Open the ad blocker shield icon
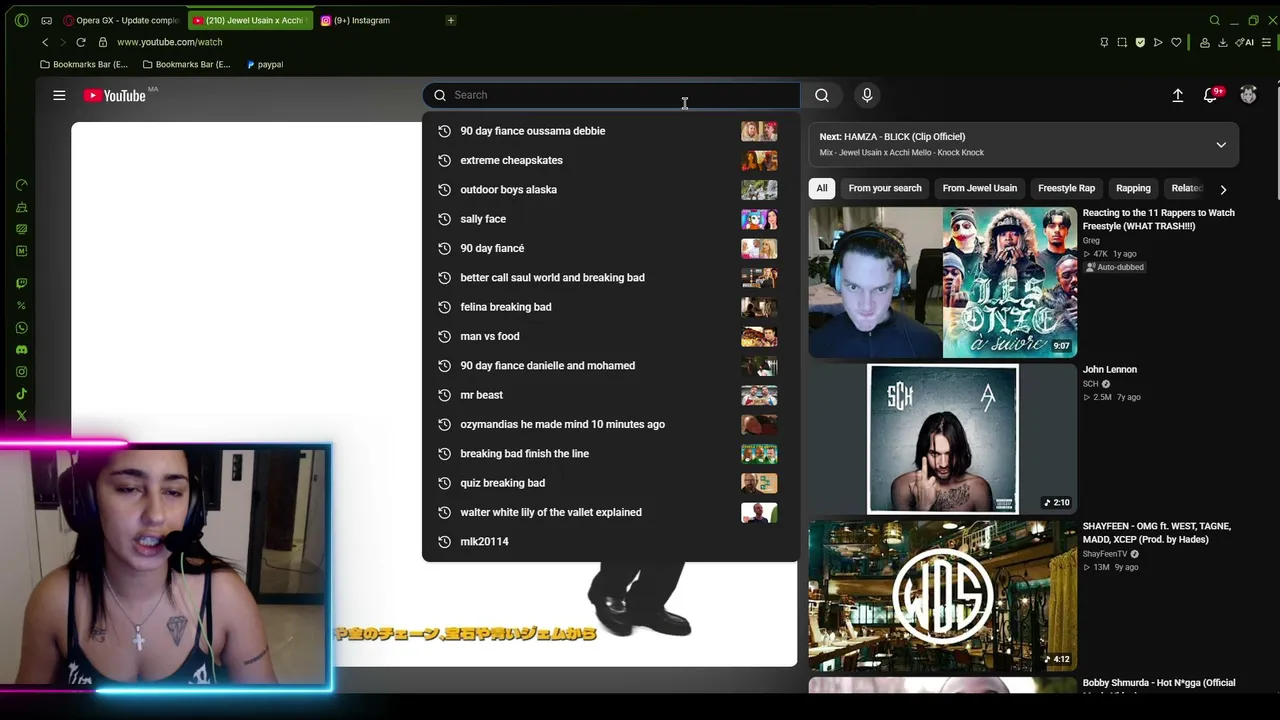This screenshot has height=720, width=1280. point(1140,42)
